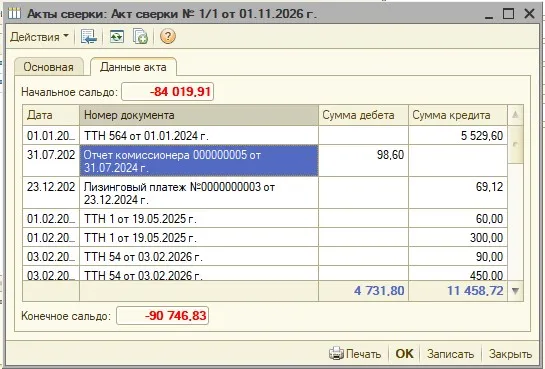Select the Данные акта tab

click(133, 67)
